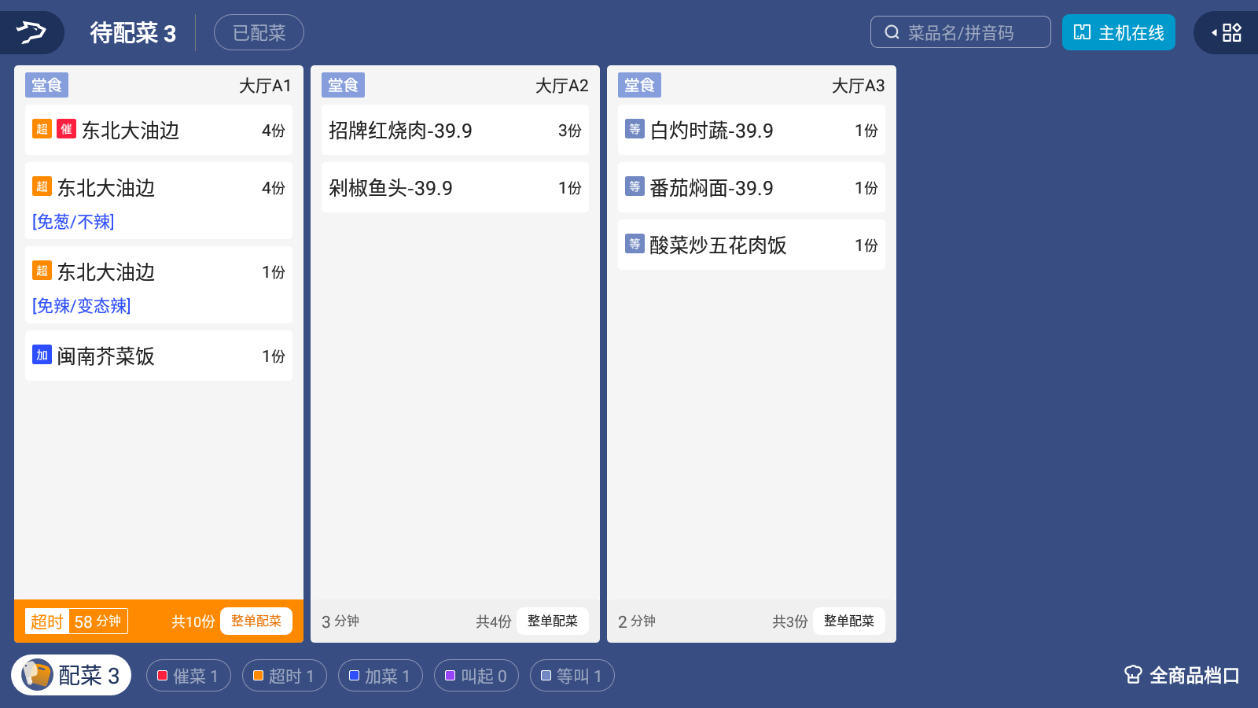Screen dimensions: 1258x708
Task: Click 堂食 badge on 大厅A2 card
Action: click(343, 85)
